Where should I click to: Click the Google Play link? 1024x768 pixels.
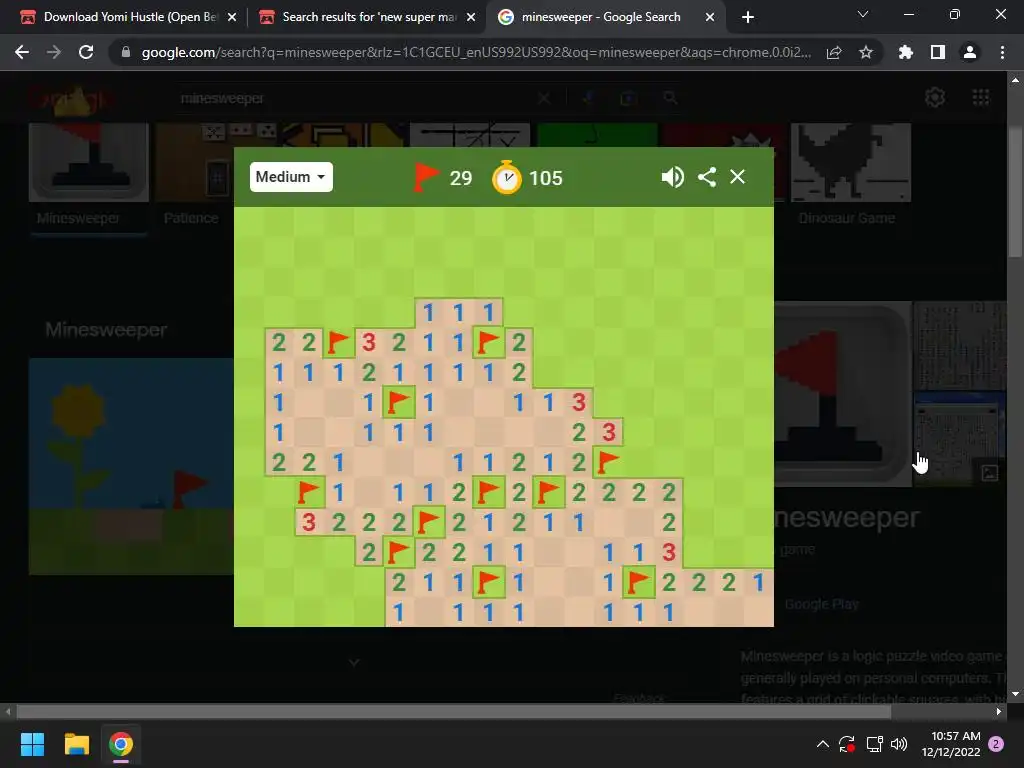tap(822, 605)
